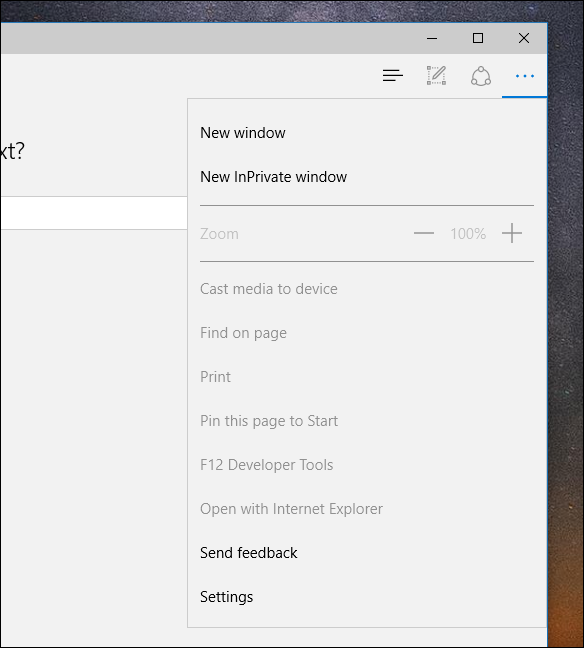Image resolution: width=584 pixels, height=648 pixels.
Task: Zoom in with the plus button
Action: (512, 233)
